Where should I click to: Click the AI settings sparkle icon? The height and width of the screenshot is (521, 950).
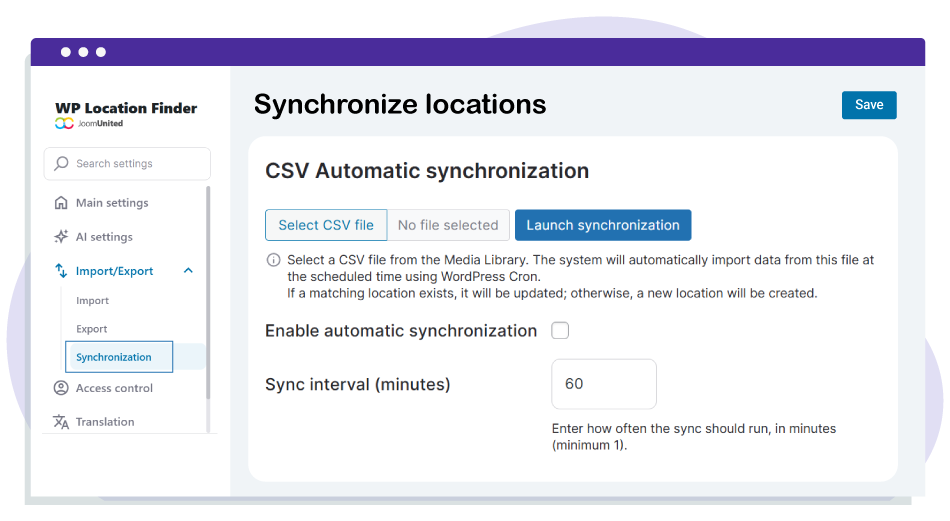tap(61, 237)
